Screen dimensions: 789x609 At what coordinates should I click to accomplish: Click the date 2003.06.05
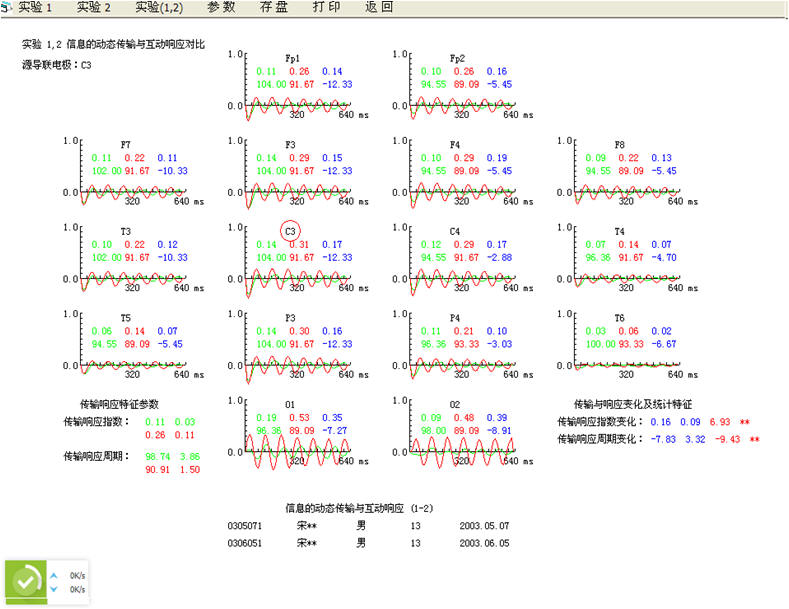pyautogui.click(x=484, y=543)
